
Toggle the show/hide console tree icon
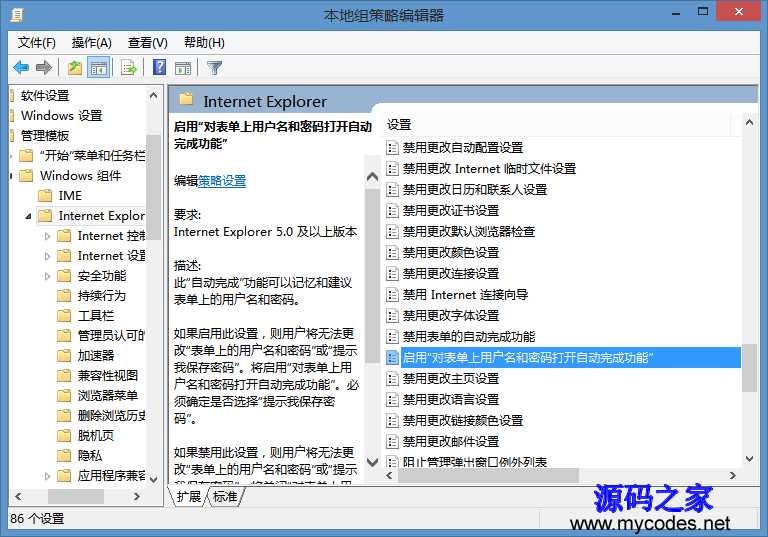click(x=98, y=67)
